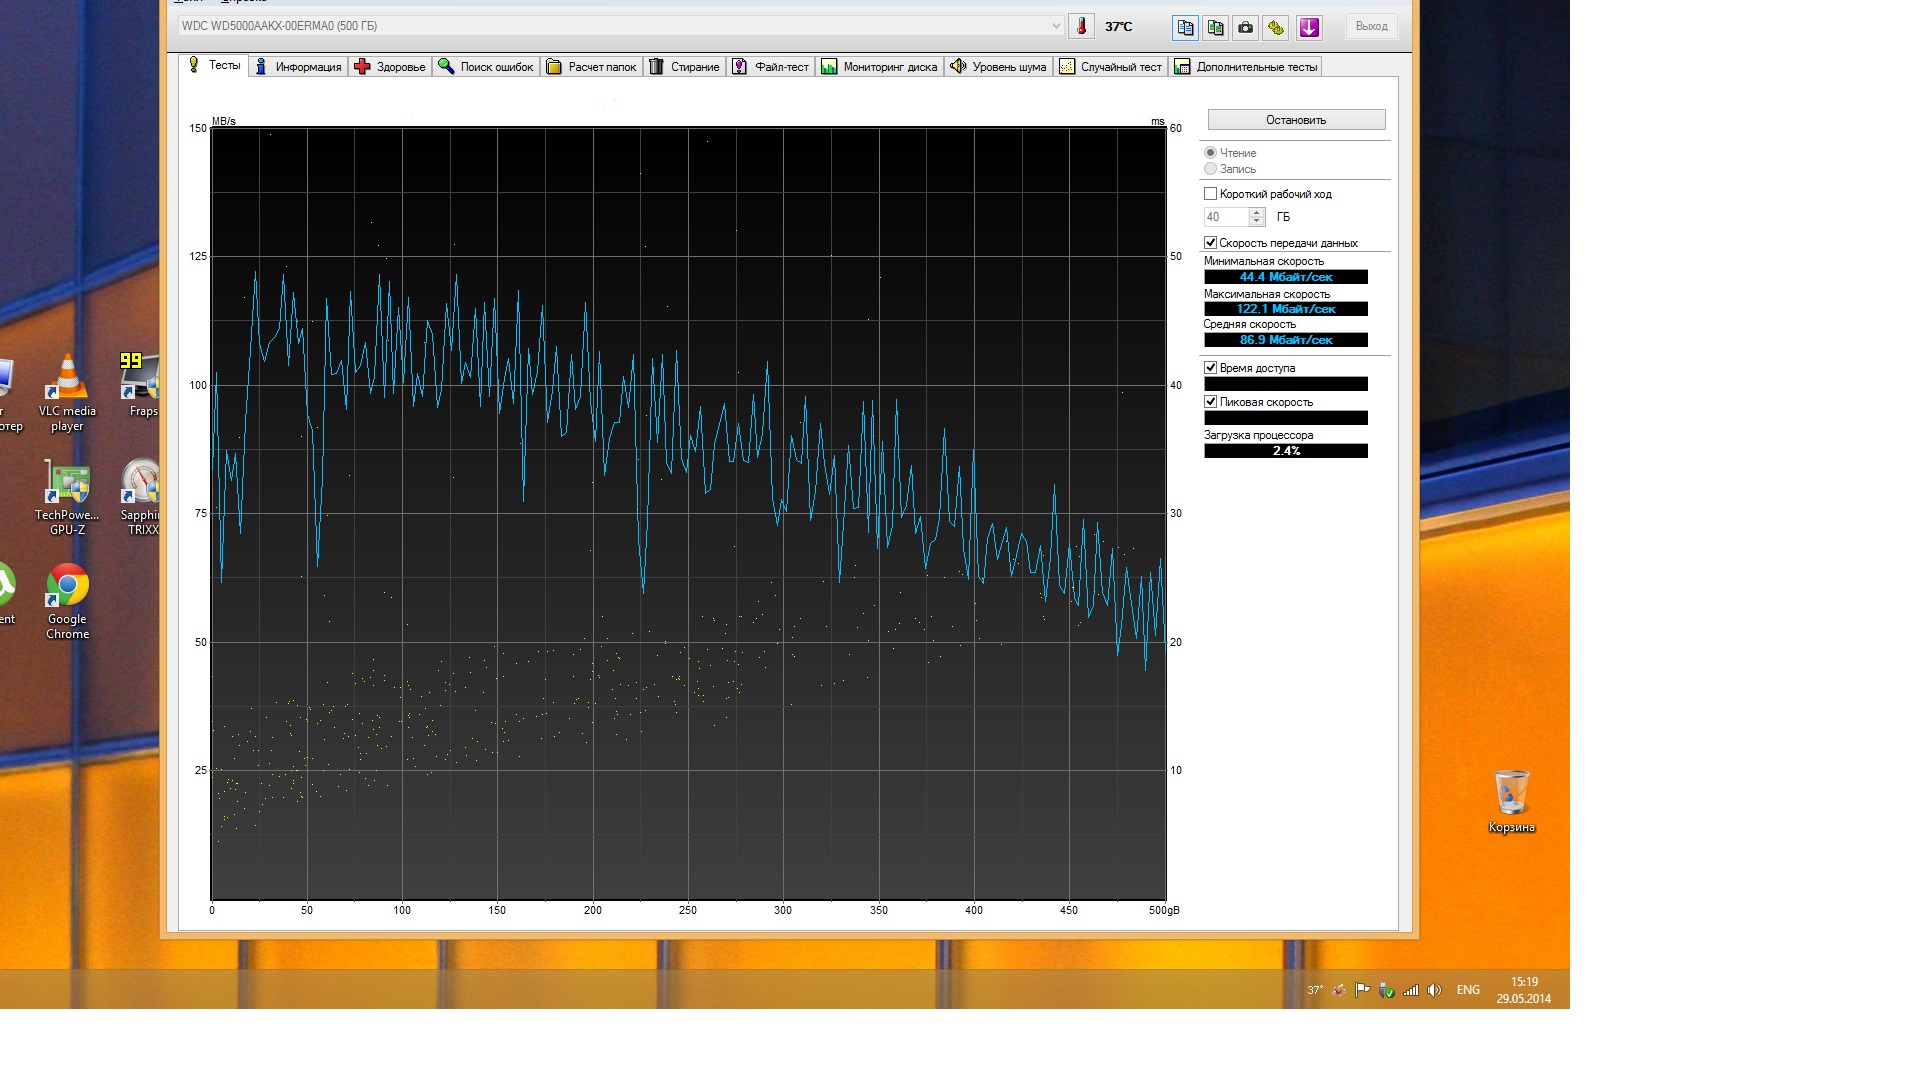Click the camera save screenshot icon

[1245, 28]
